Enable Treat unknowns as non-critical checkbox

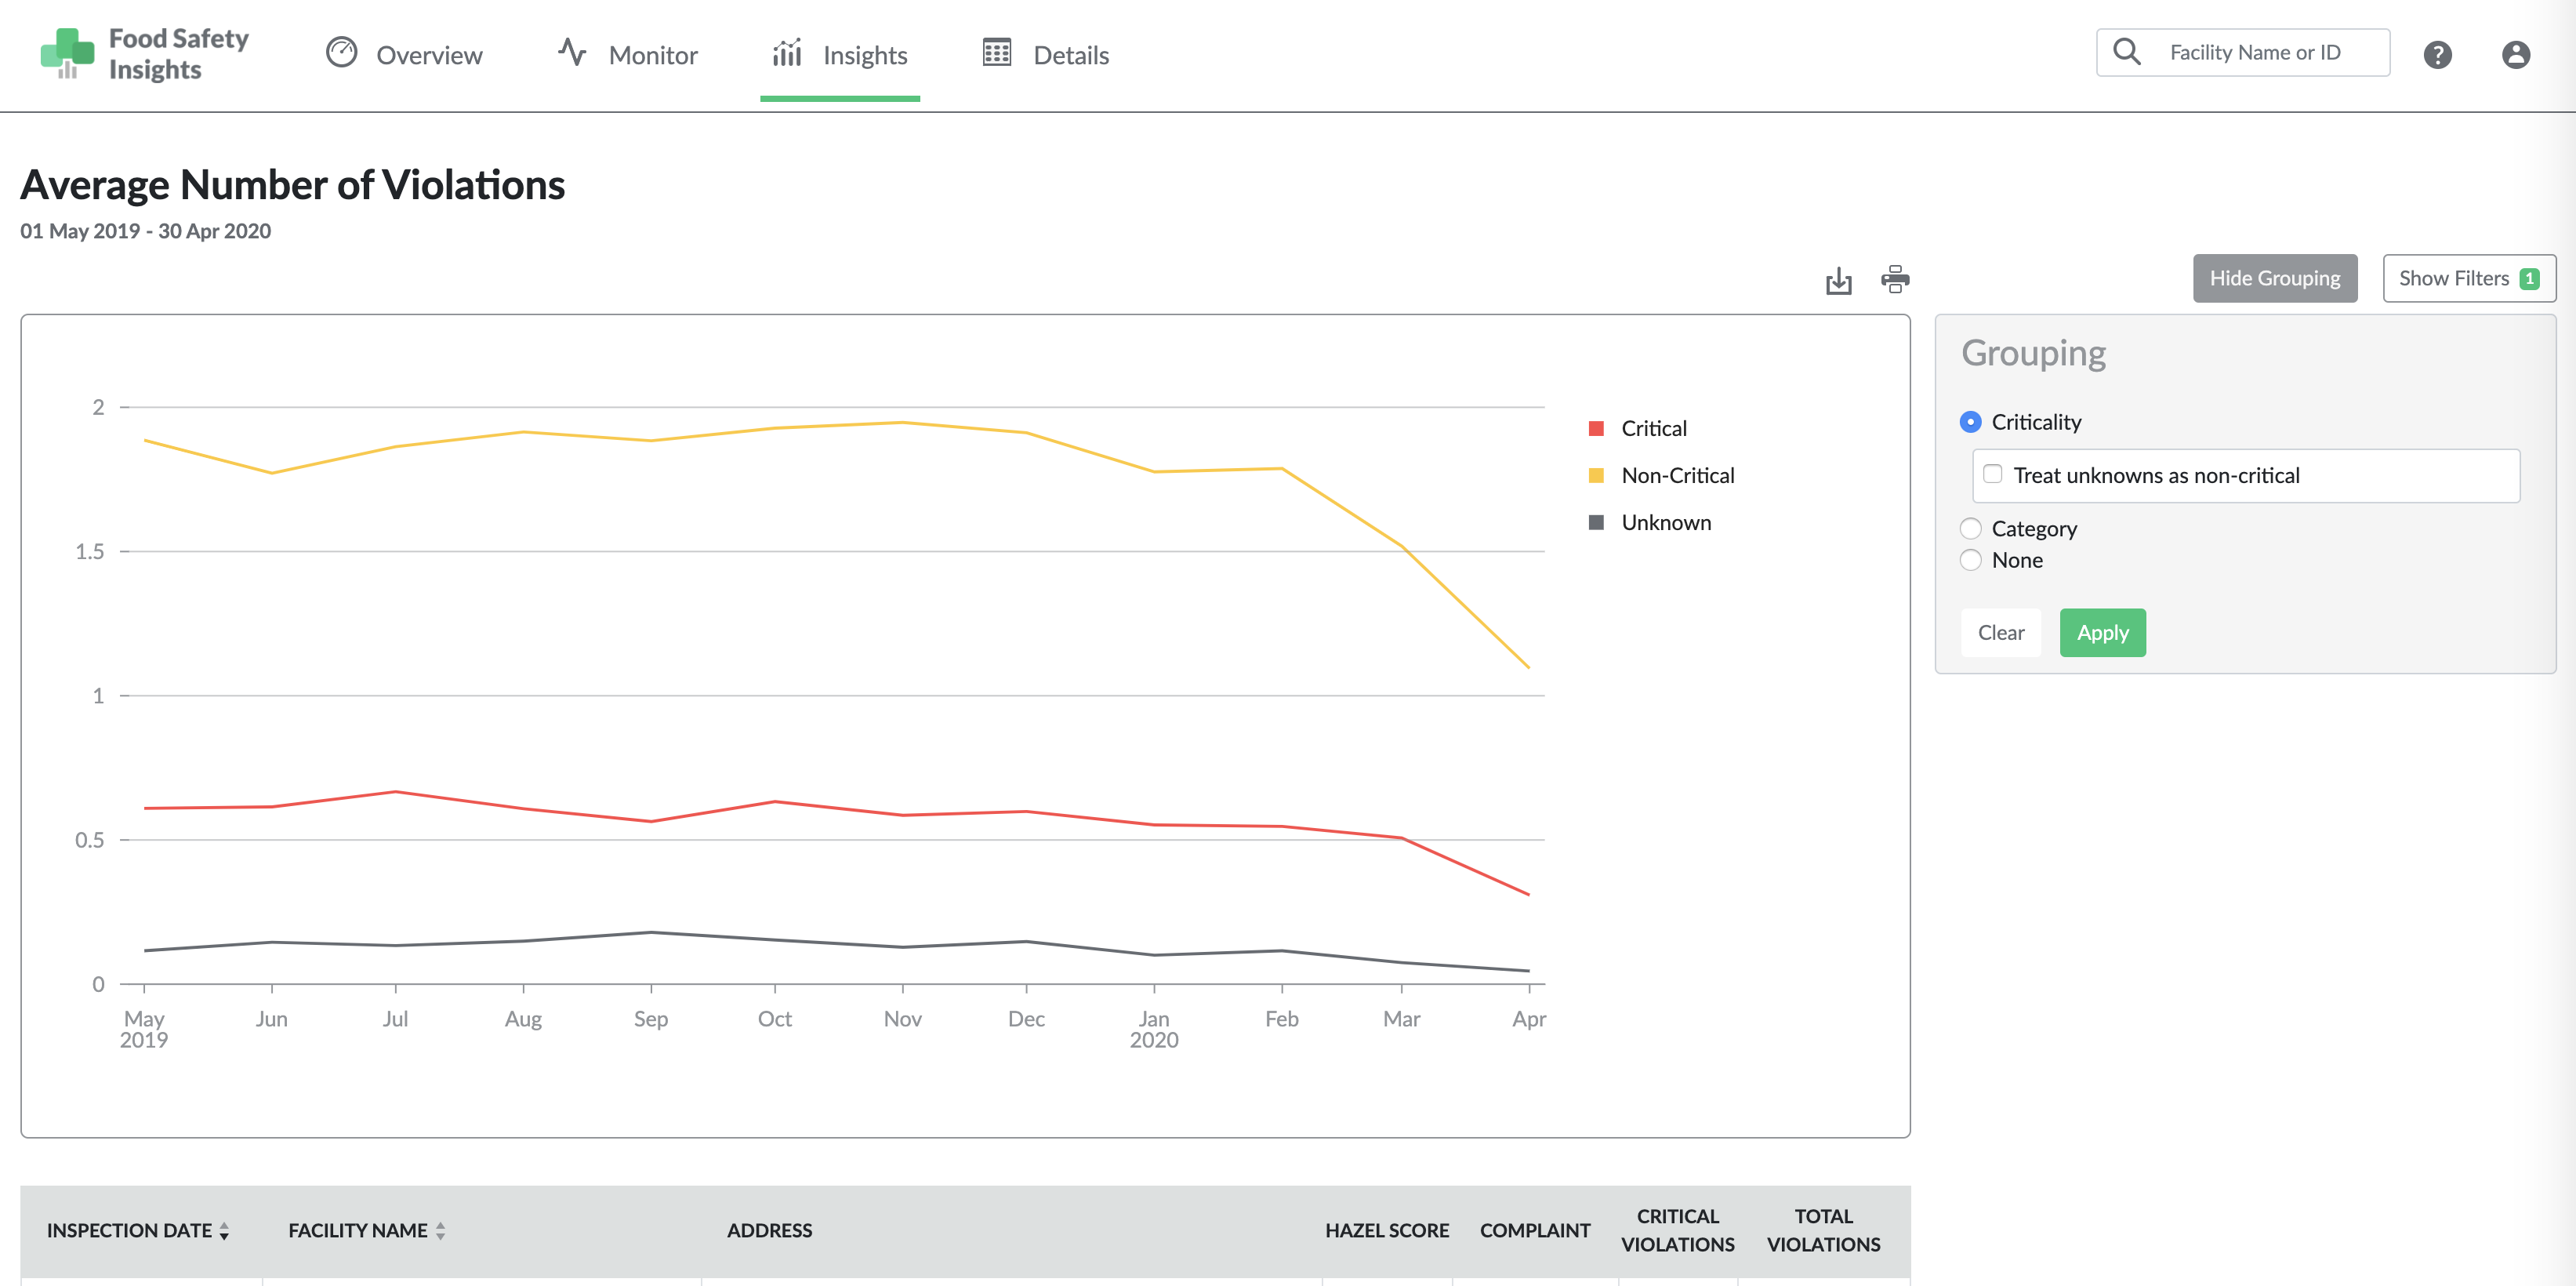1993,475
